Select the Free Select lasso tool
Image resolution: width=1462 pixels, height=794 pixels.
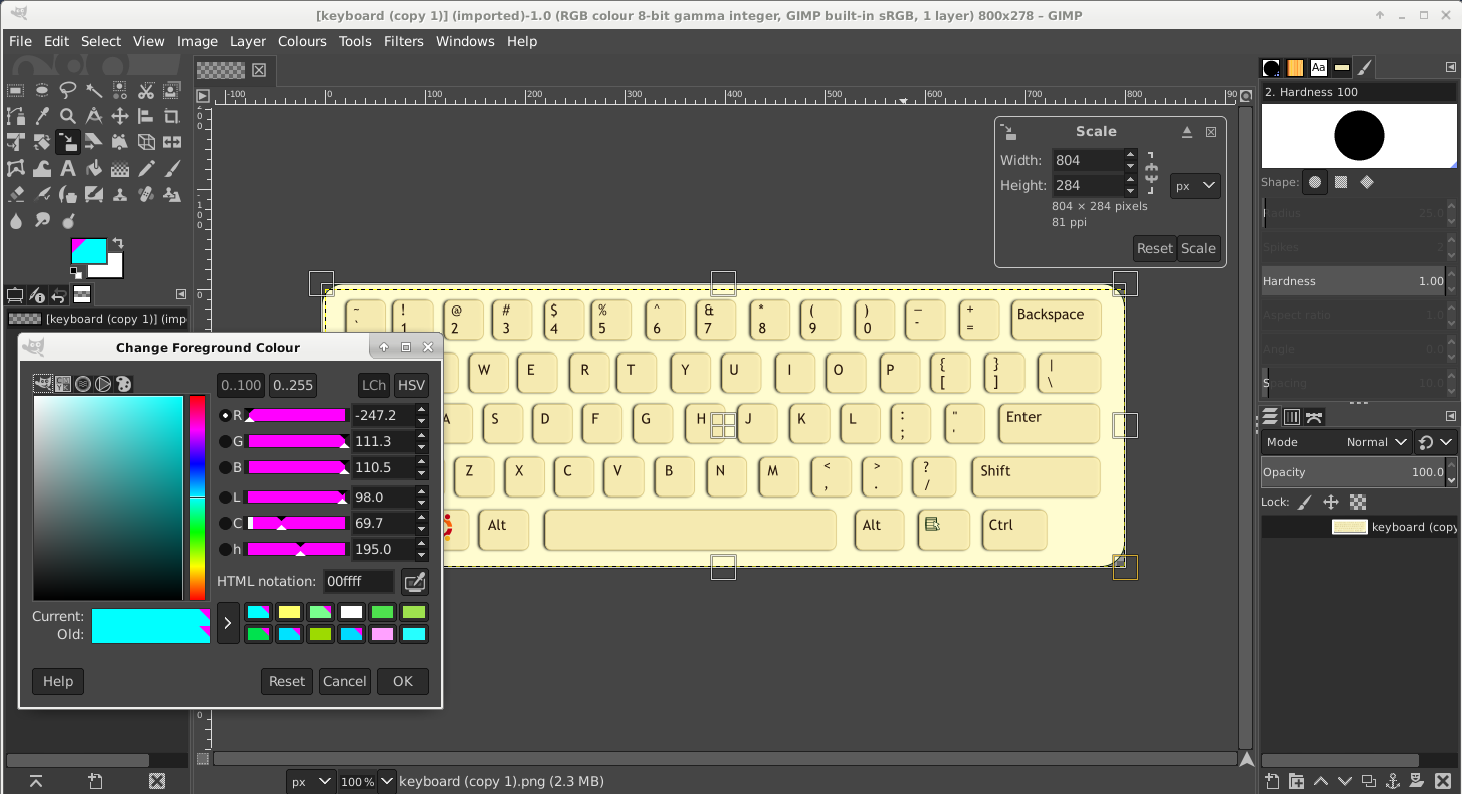point(67,91)
